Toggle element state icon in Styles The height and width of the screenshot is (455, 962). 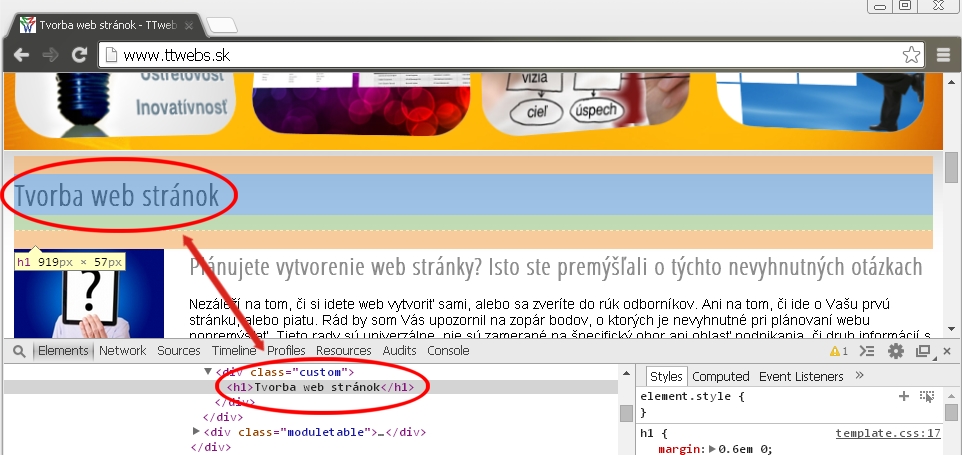point(926,396)
